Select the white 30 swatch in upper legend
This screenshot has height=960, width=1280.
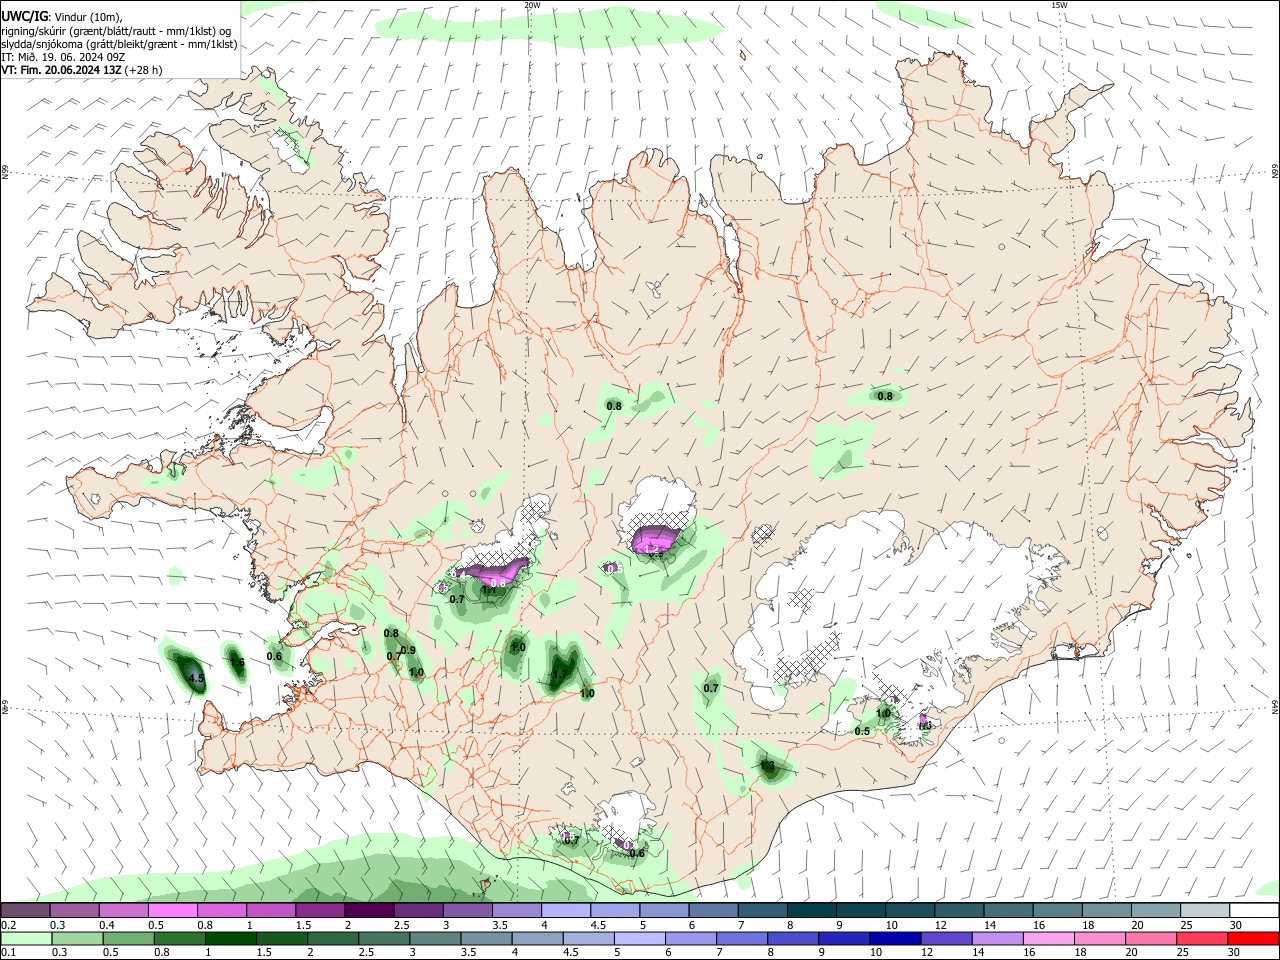[1253, 910]
